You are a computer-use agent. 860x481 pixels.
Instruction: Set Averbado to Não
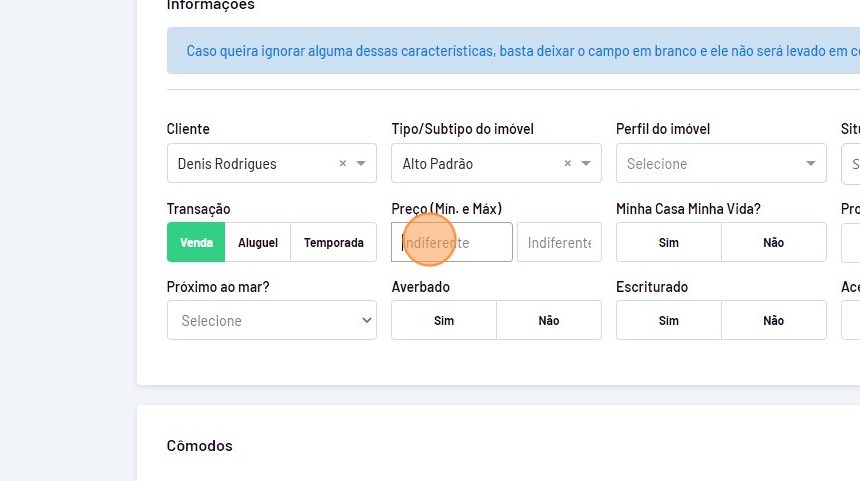(548, 321)
